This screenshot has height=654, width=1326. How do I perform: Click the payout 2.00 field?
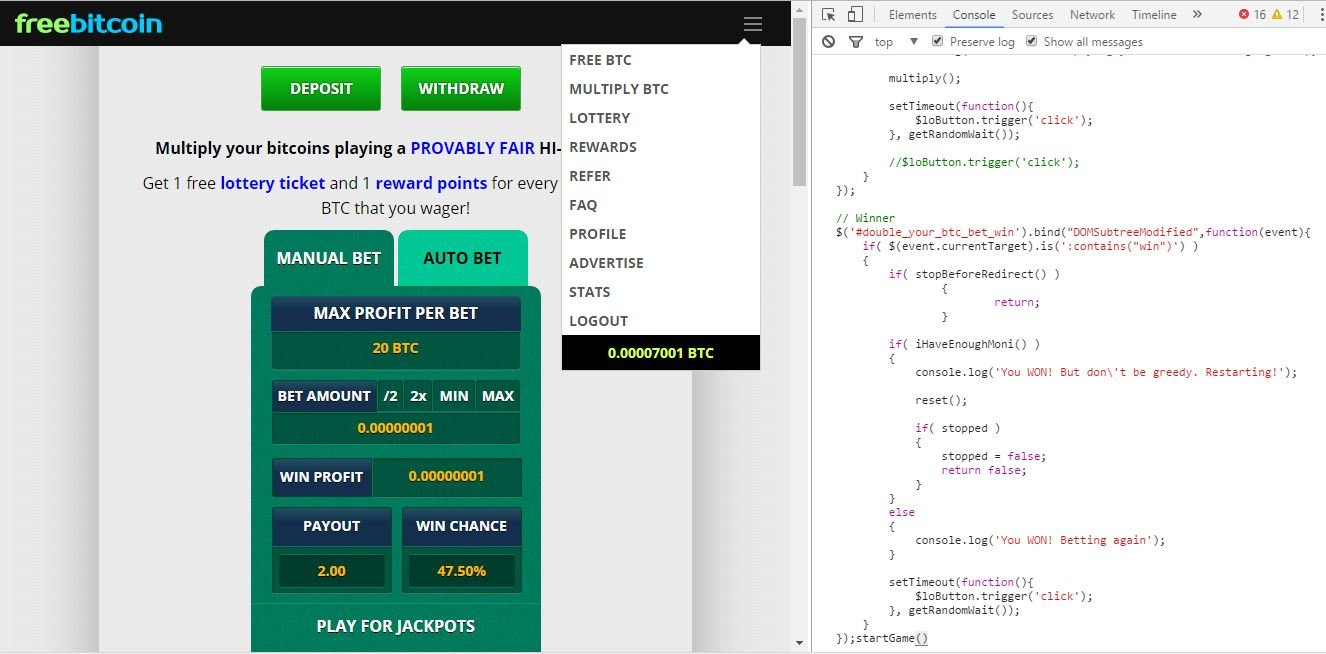coord(331,571)
